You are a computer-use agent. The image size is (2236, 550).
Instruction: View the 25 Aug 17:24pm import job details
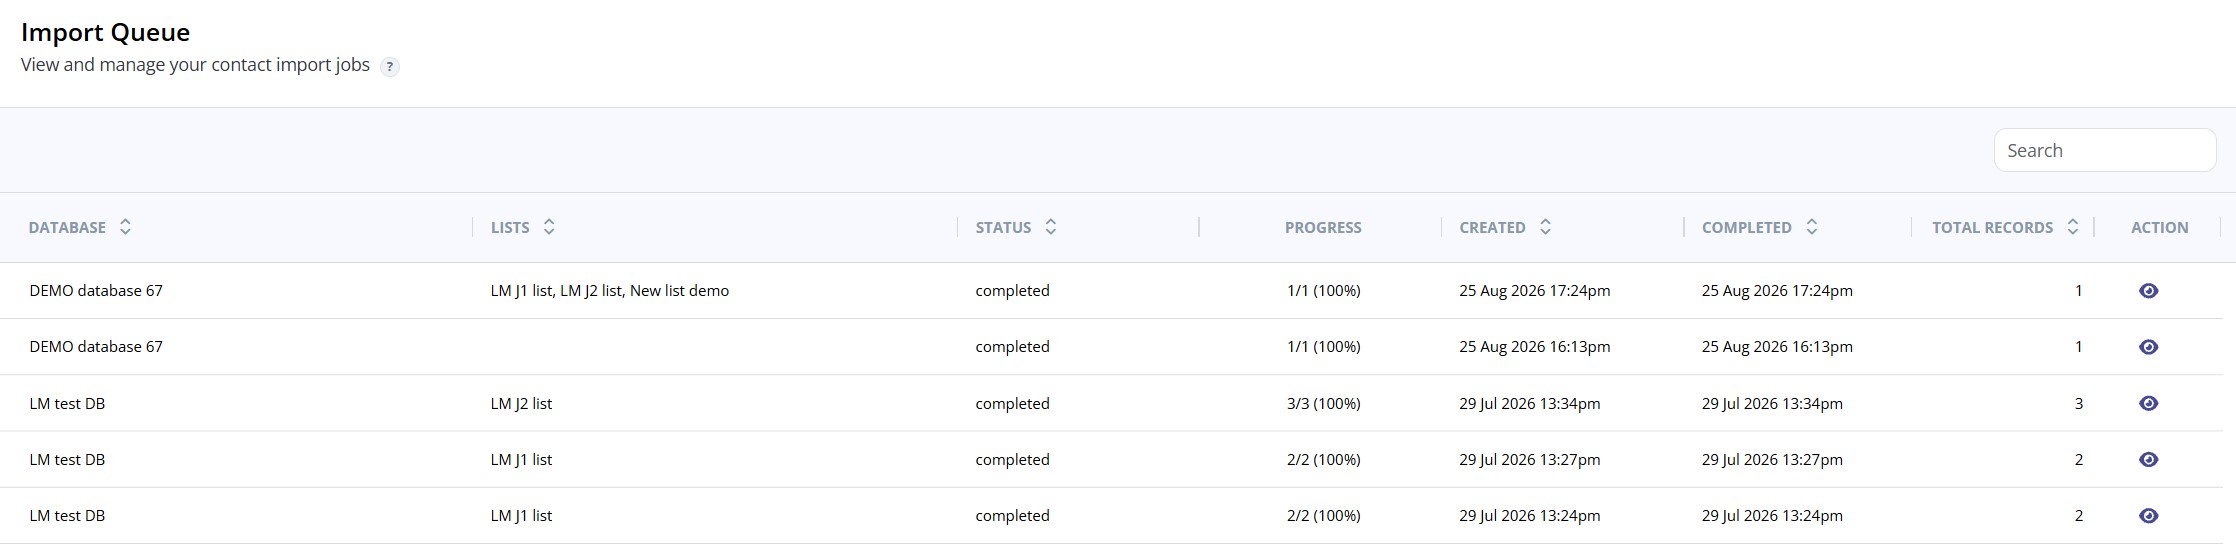click(x=2148, y=291)
